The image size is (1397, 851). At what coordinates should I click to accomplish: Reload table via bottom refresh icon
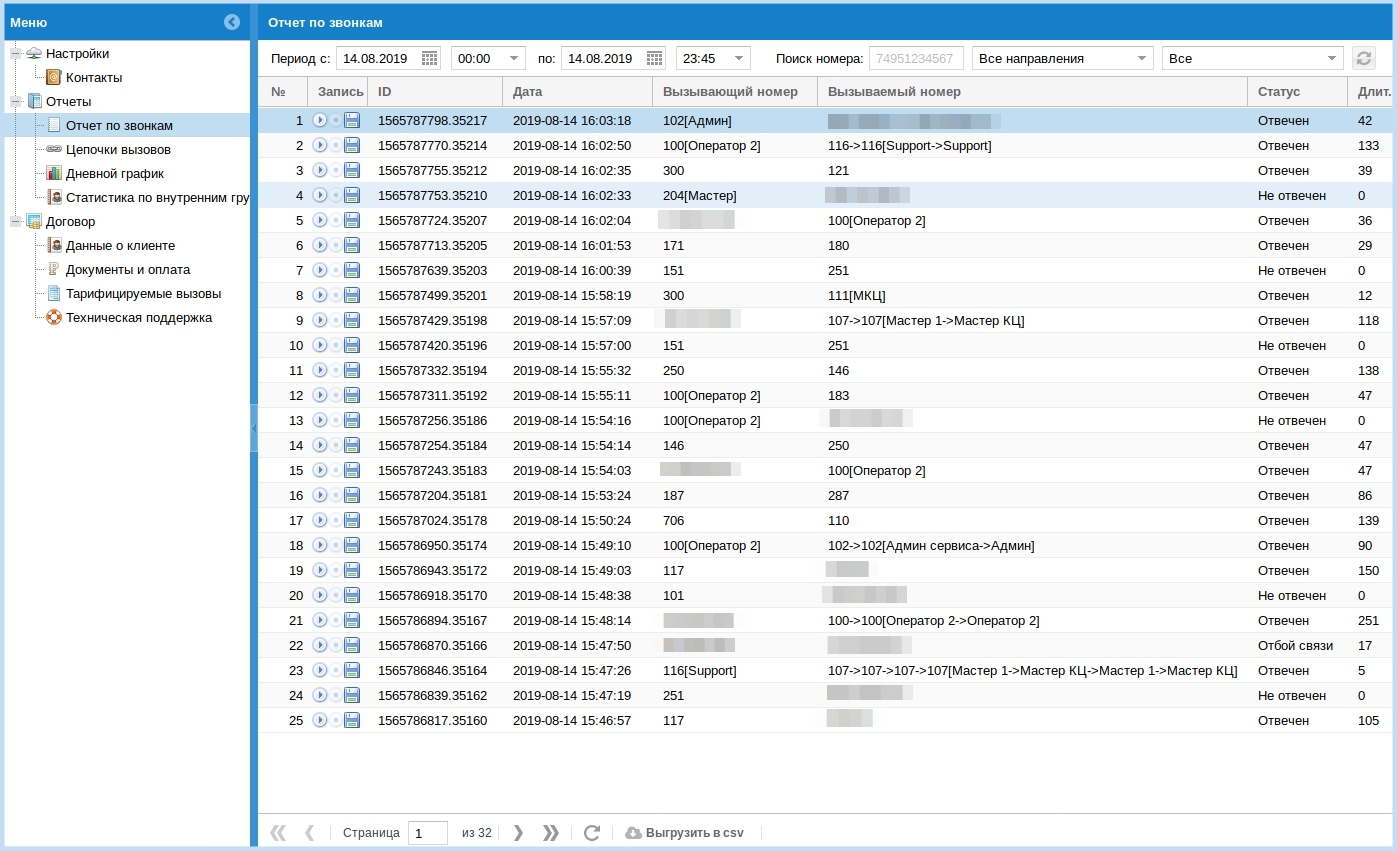[x=592, y=833]
